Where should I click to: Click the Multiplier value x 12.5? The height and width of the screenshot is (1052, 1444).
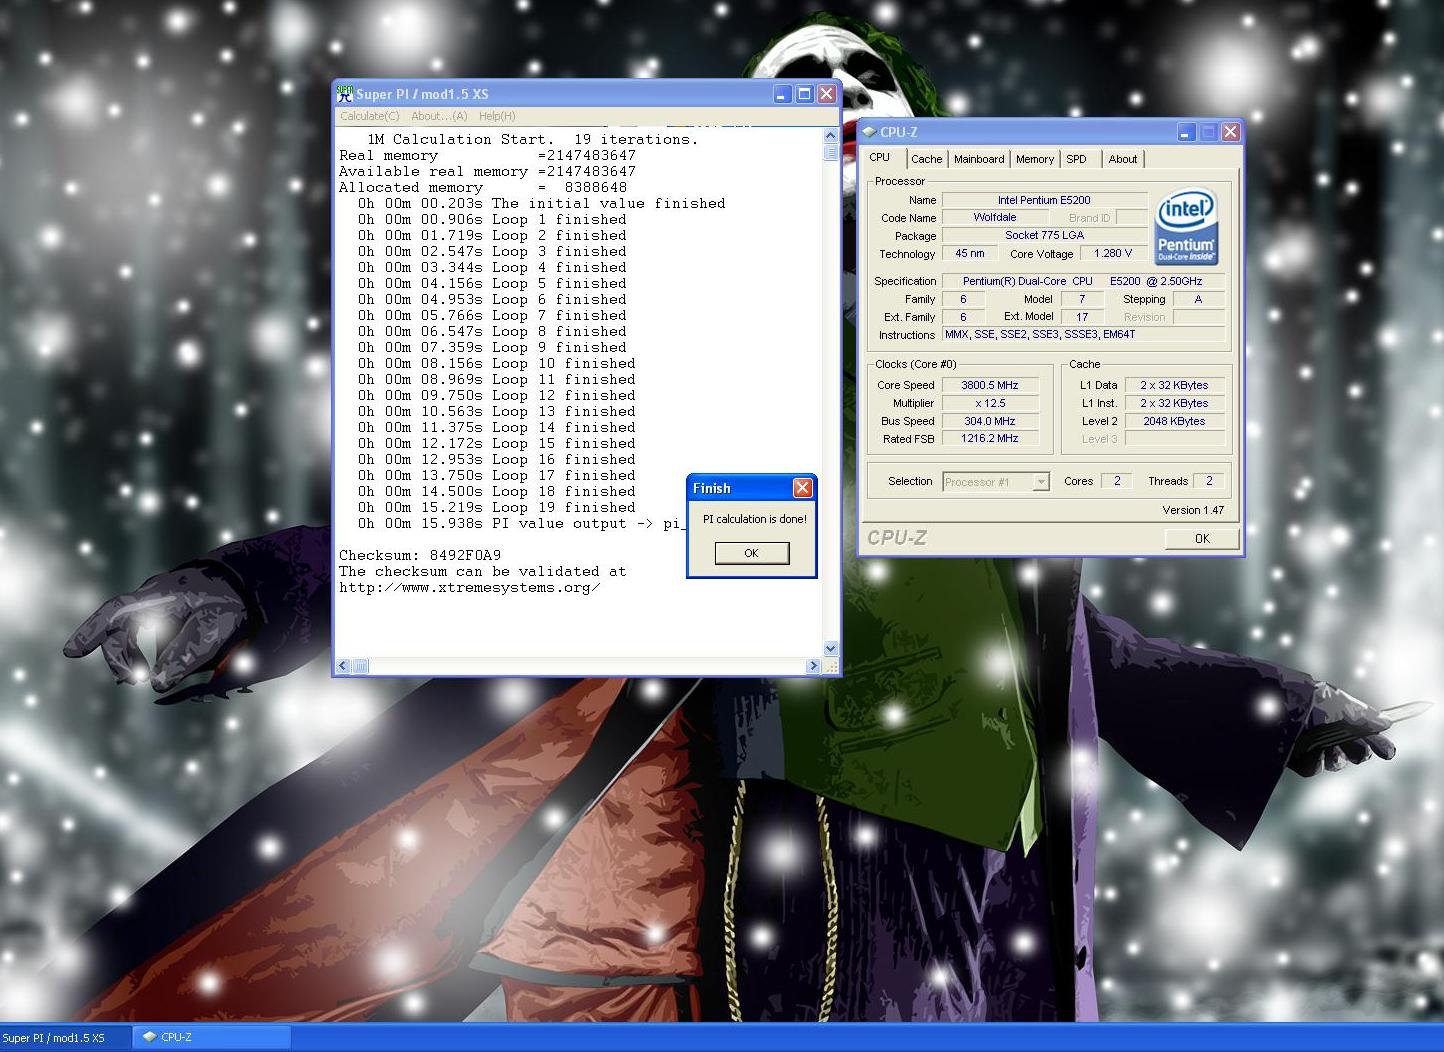click(x=990, y=403)
